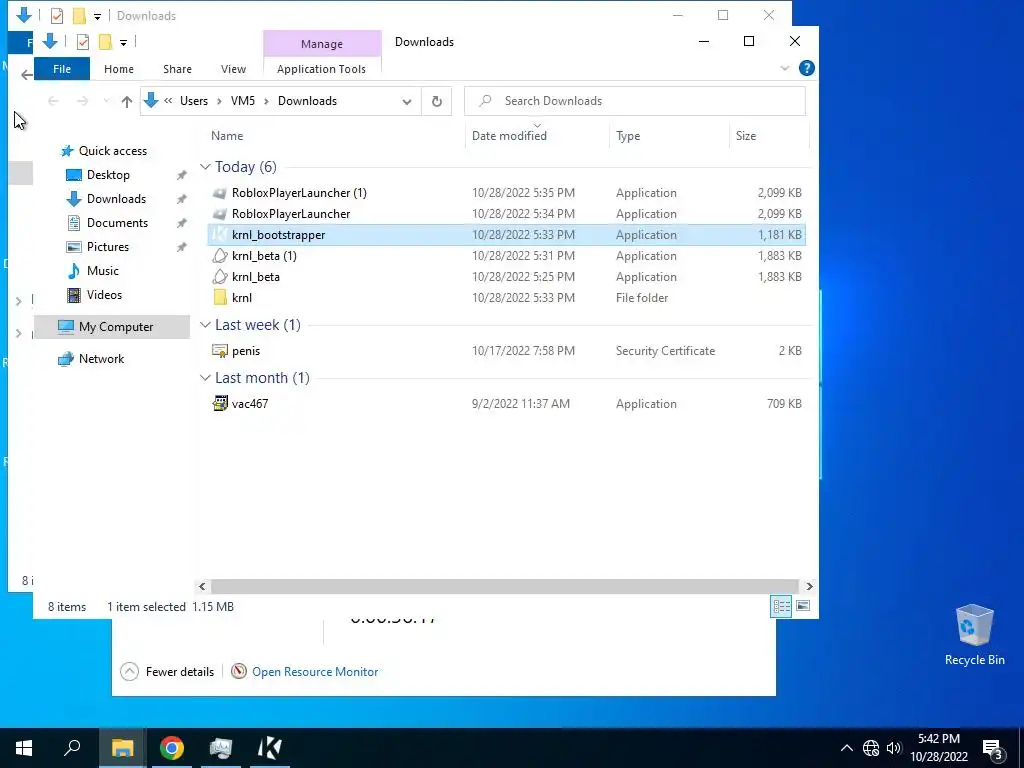Select My Computer in navigation pane
The height and width of the screenshot is (768, 1024).
[112, 327]
